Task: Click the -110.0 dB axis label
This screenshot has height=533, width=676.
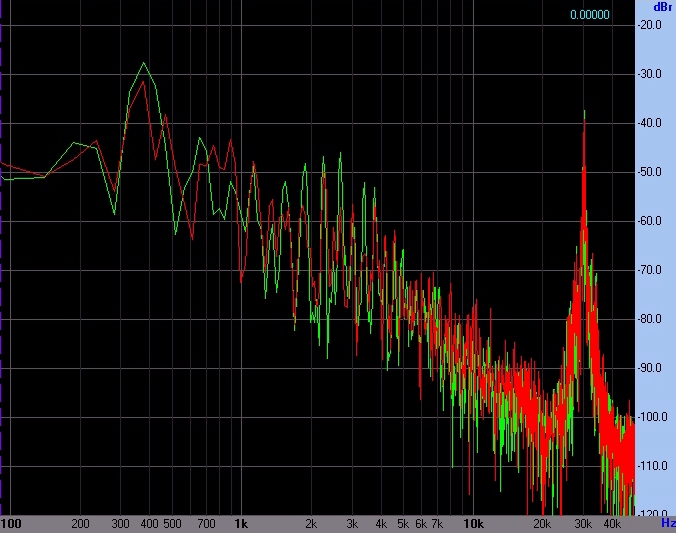Action: coord(652,466)
